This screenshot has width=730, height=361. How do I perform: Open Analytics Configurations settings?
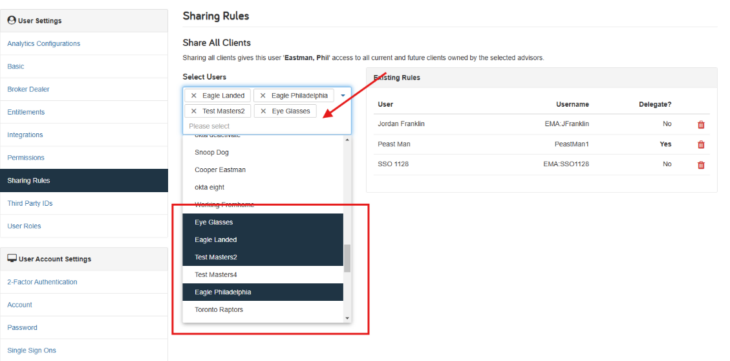tap(44, 43)
